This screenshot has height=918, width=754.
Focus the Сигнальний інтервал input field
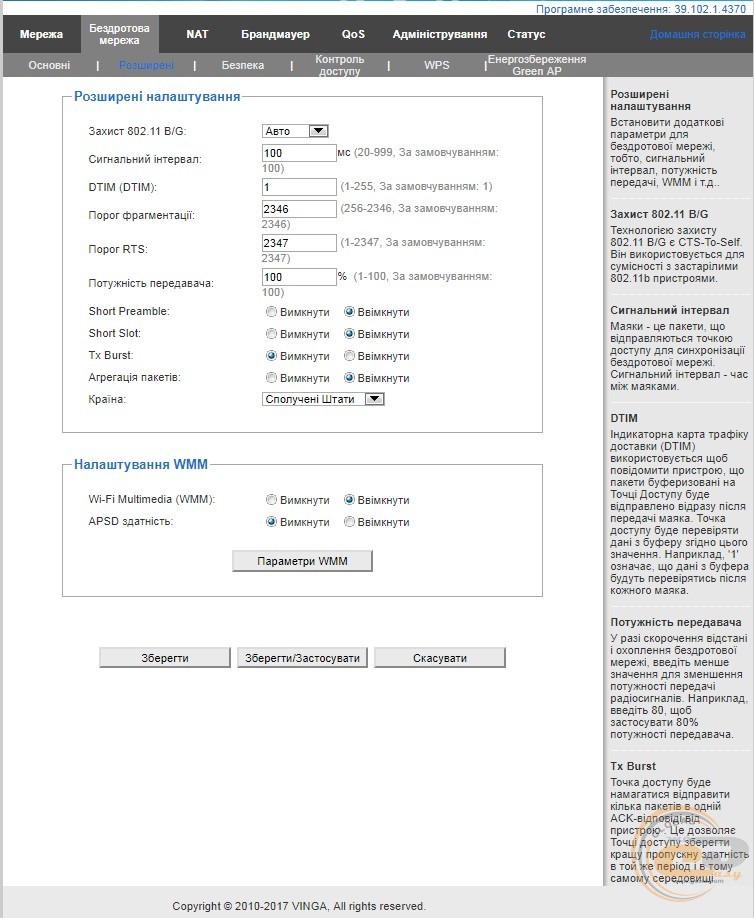(299, 153)
